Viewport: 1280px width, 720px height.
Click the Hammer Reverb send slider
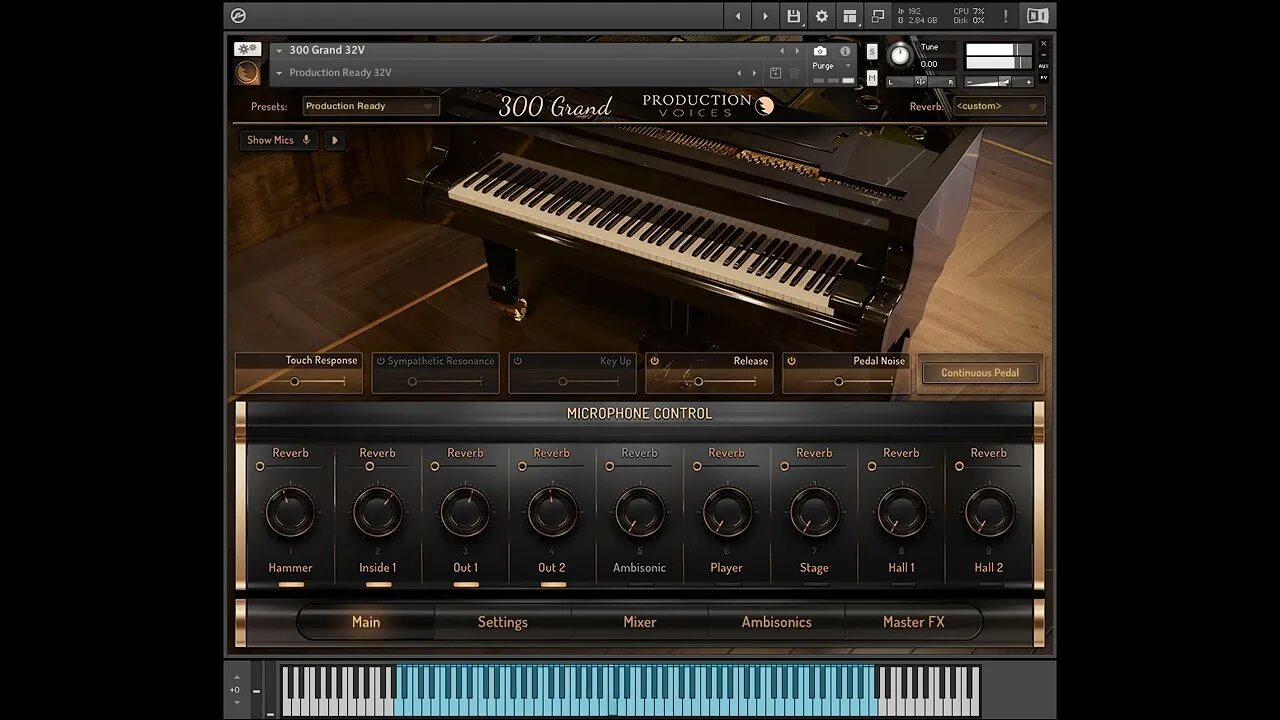point(291,466)
